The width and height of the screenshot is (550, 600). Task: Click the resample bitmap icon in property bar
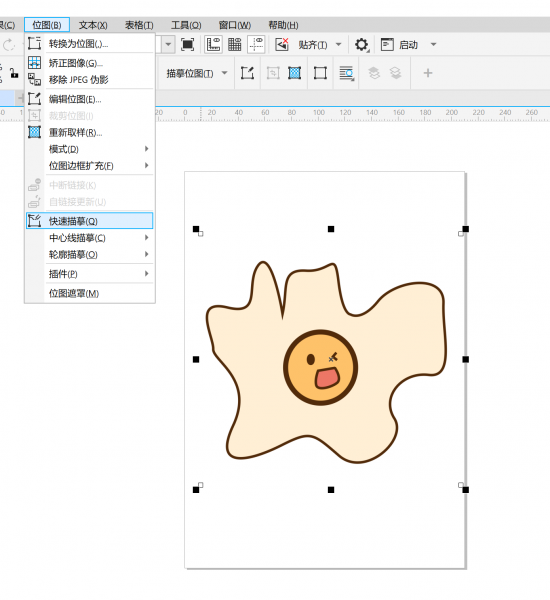[x=294, y=73]
